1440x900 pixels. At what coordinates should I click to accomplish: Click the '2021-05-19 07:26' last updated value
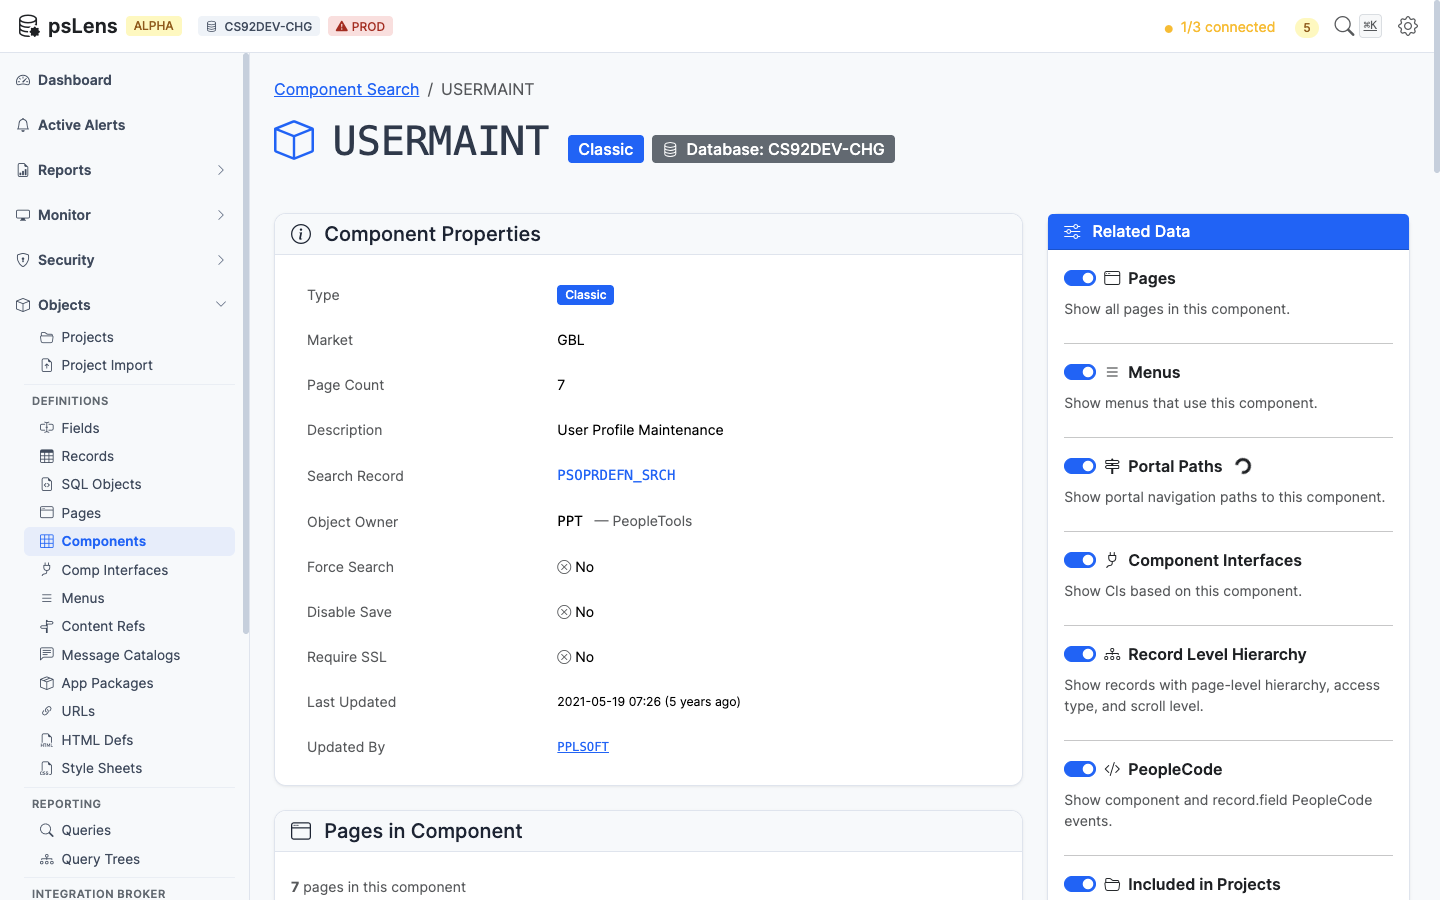649,702
